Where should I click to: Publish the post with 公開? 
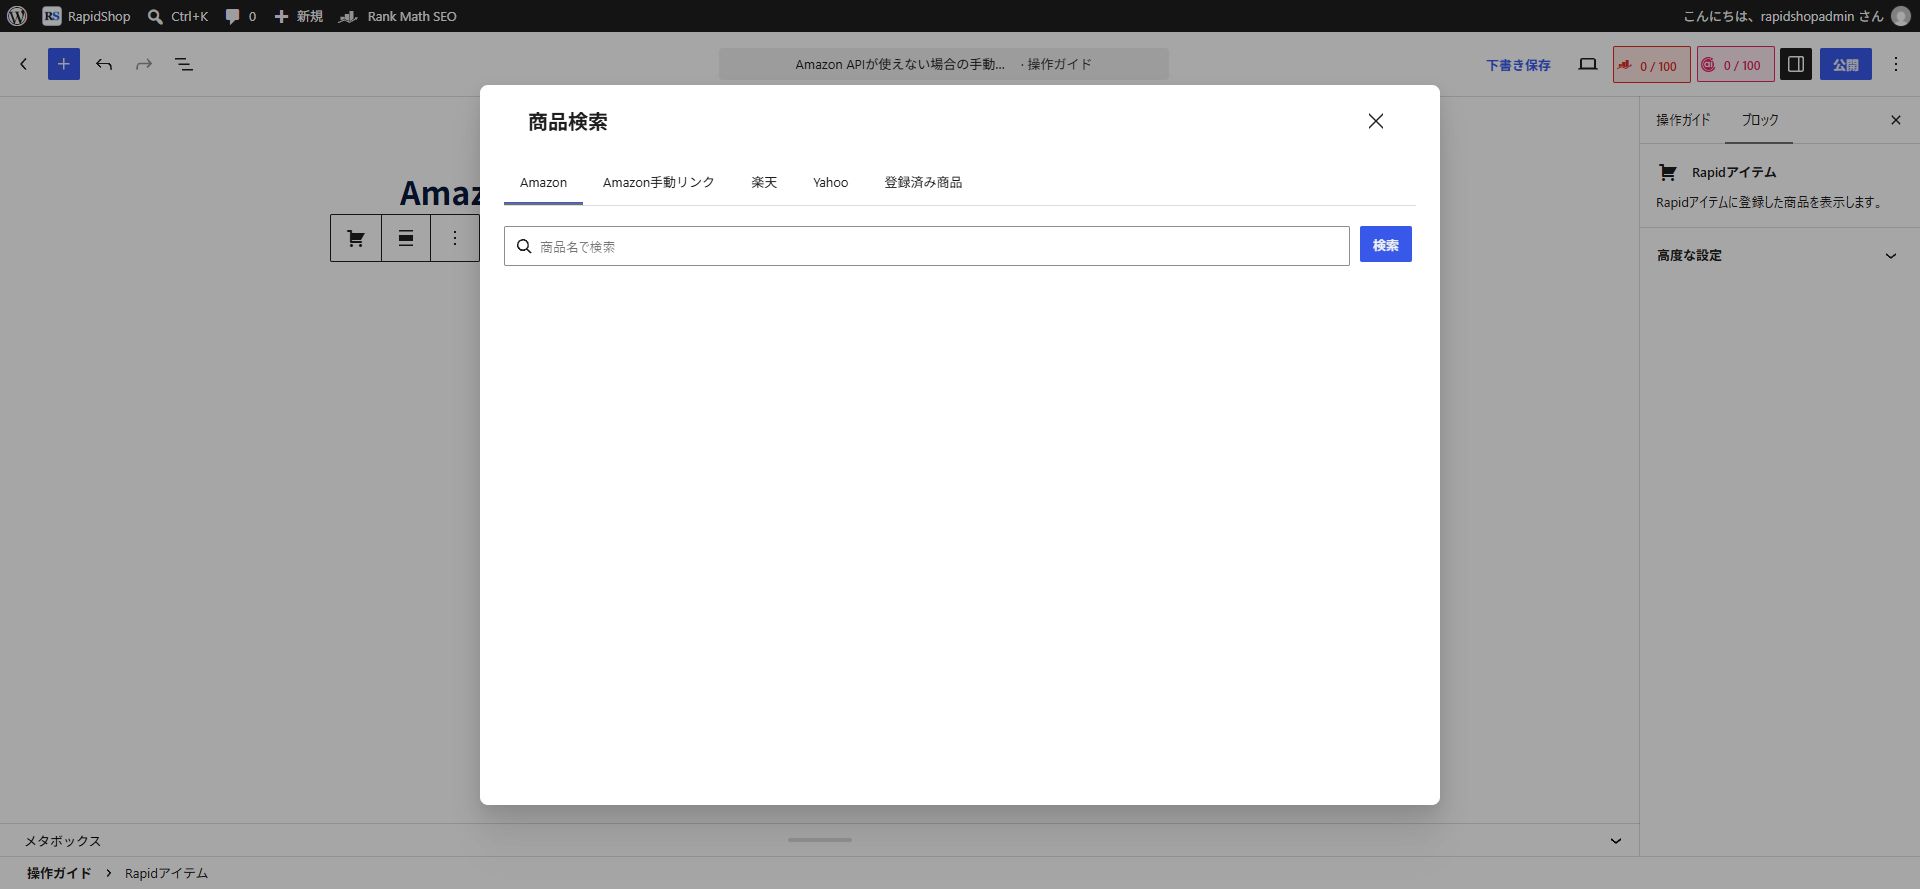[x=1846, y=64]
